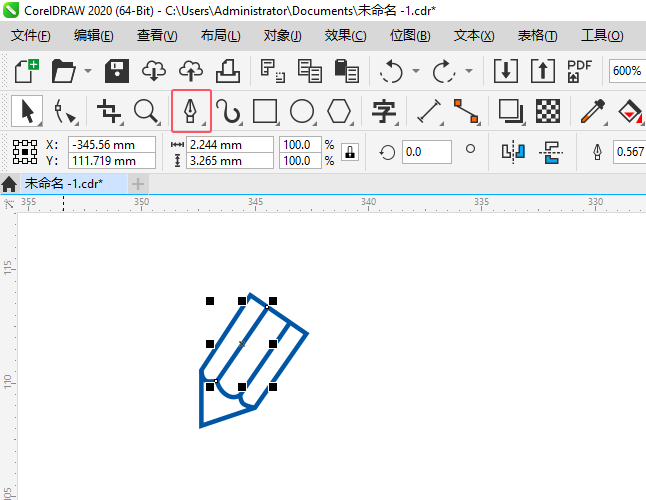Redo the last action
This screenshot has width=646, height=500.
[x=444, y=71]
